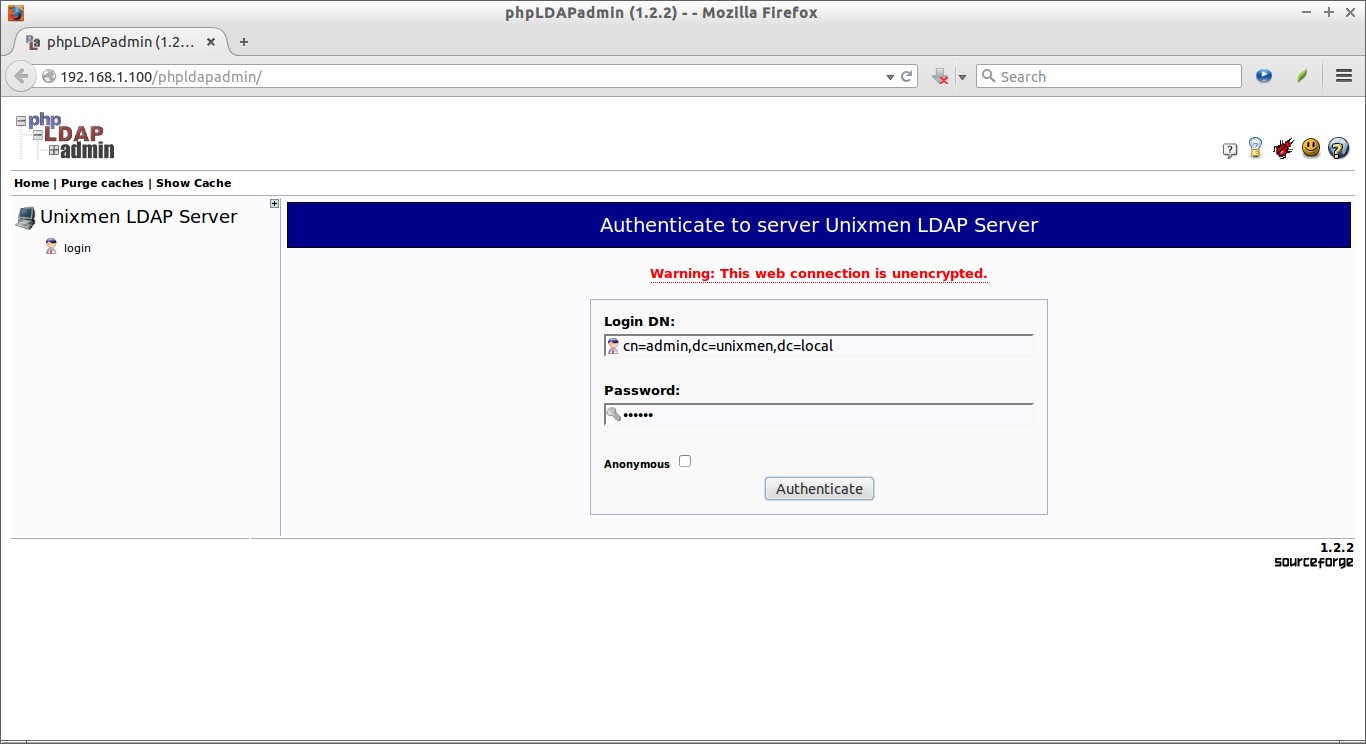Open the forum speech-bubble question icon

(x=1230, y=150)
